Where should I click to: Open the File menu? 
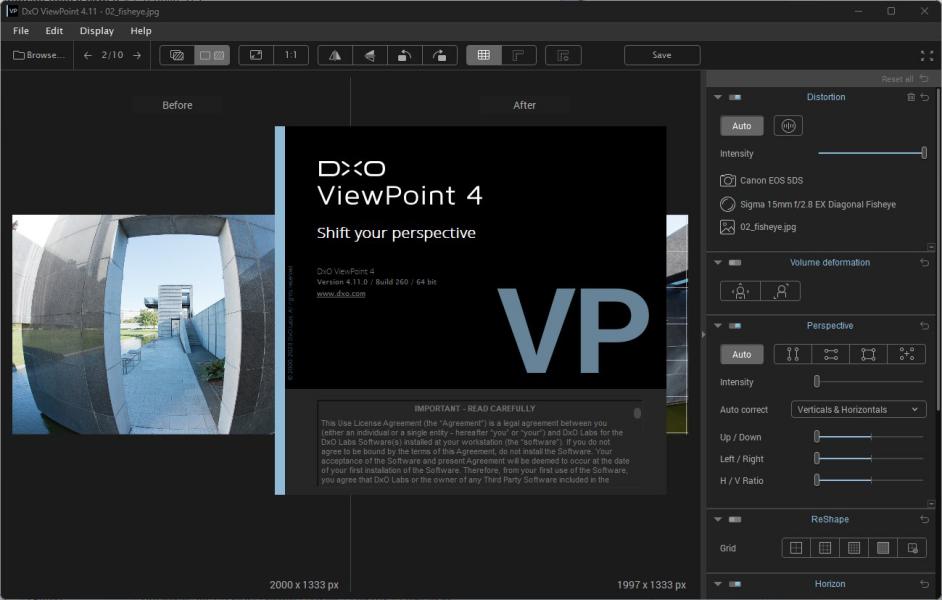(x=20, y=31)
